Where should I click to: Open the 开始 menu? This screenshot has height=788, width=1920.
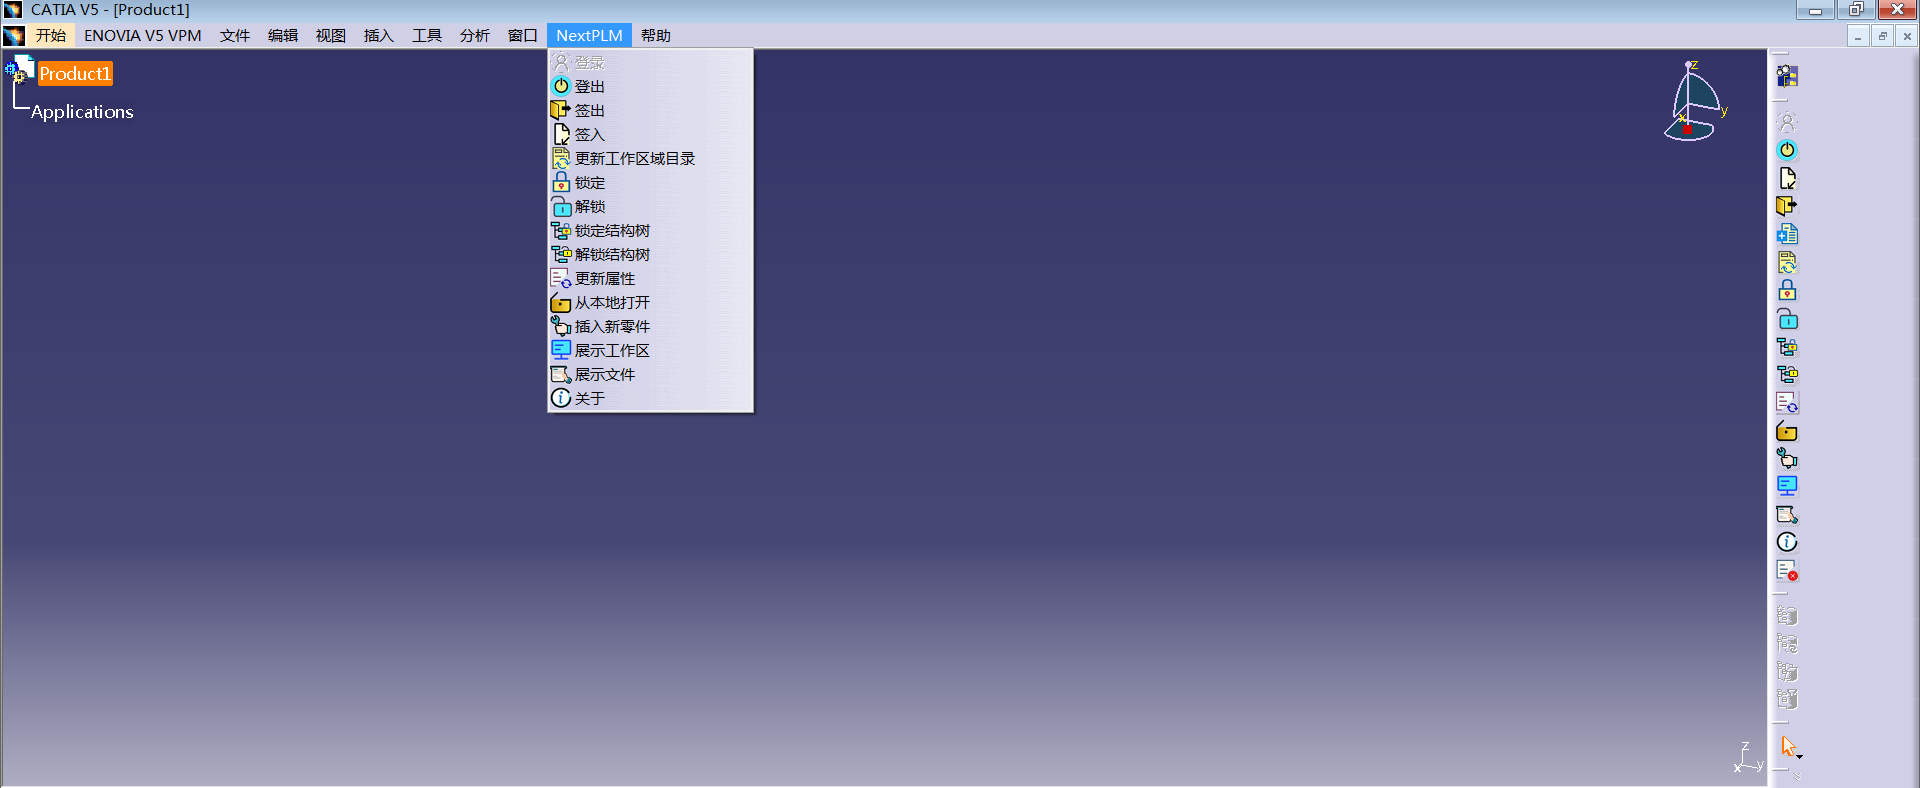[51, 36]
